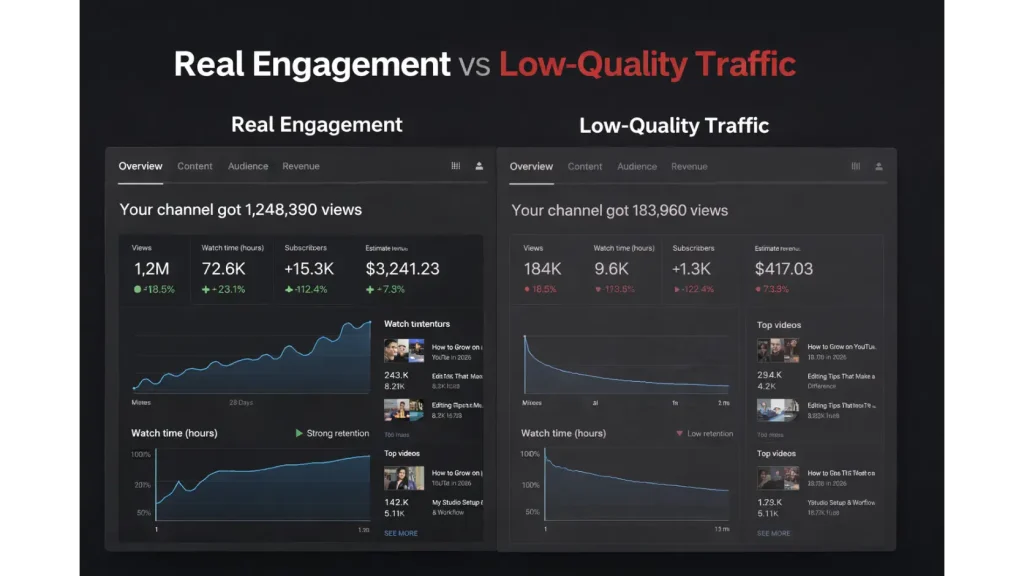Click the bar chart icon in Real Engagement panel
The image size is (1024, 576).
tap(456, 166)
